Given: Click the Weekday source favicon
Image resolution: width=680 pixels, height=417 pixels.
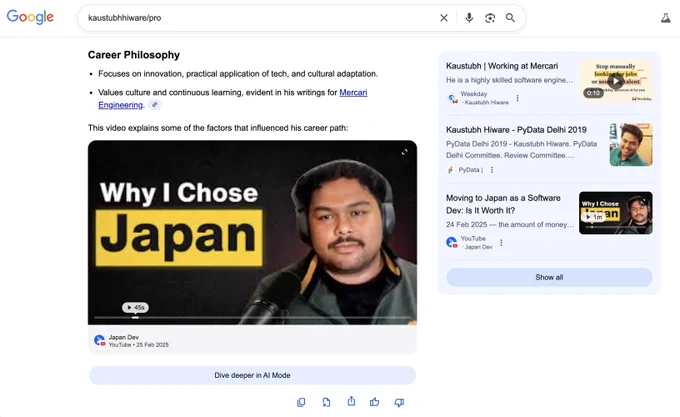Looking at the screenshot, I should (452, 99).
